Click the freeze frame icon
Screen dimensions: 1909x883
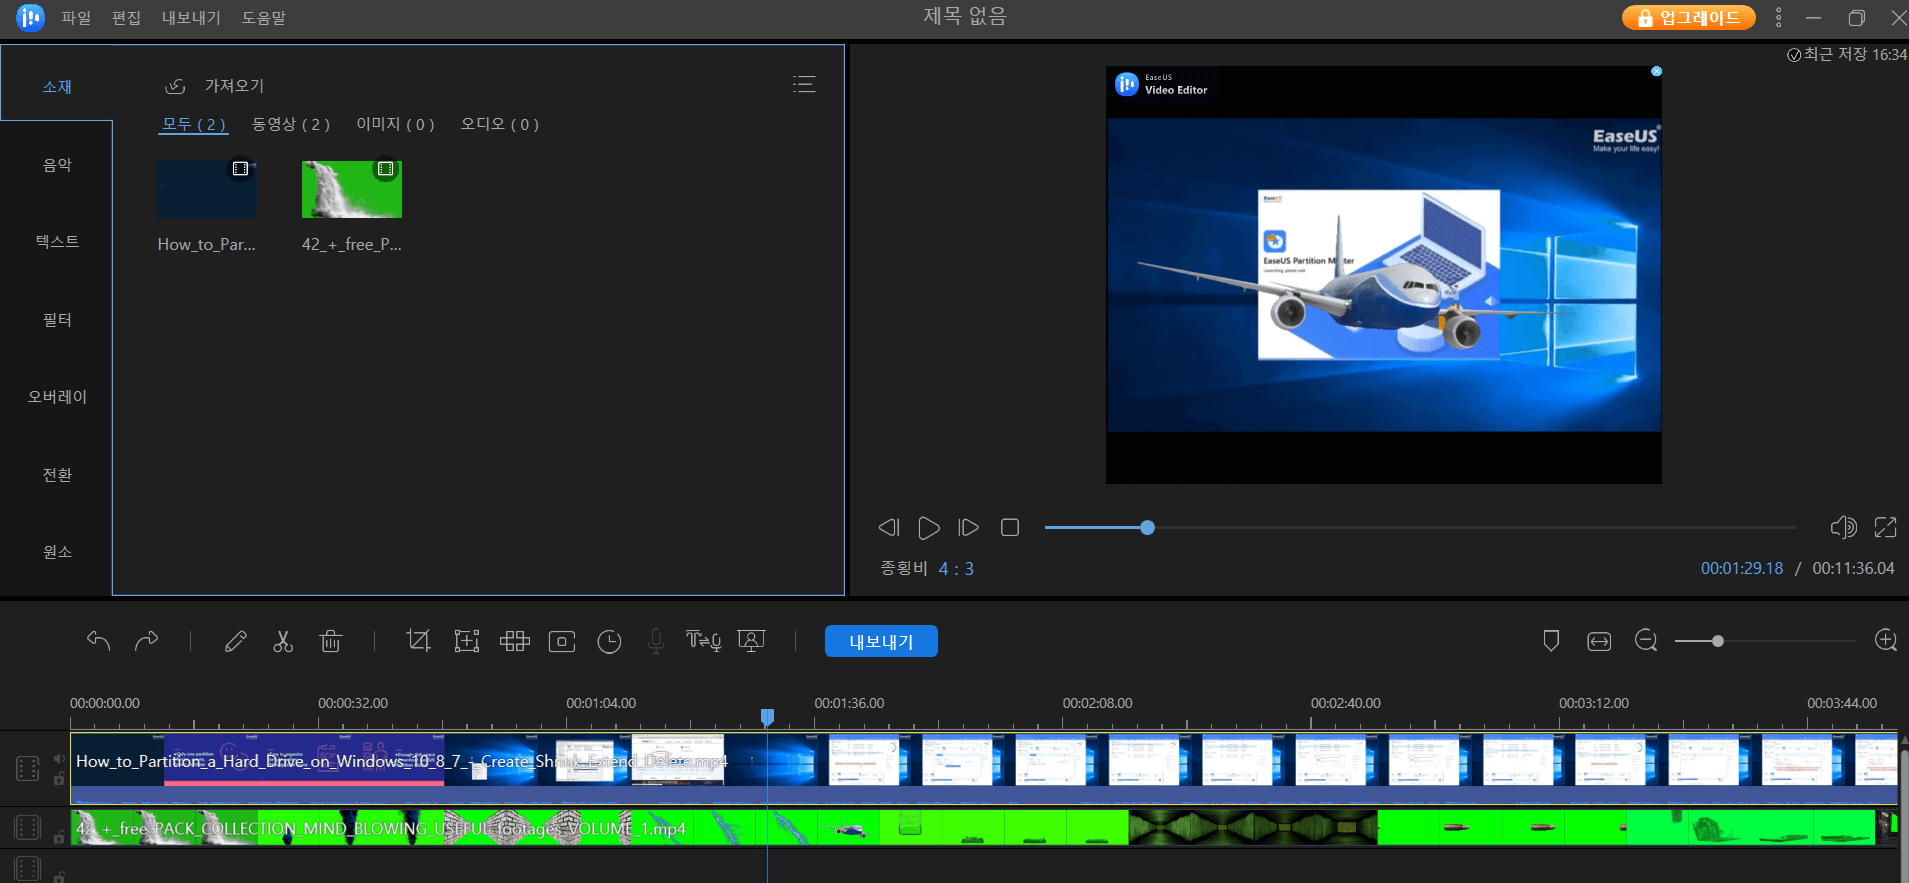click(x=562, y=641)
